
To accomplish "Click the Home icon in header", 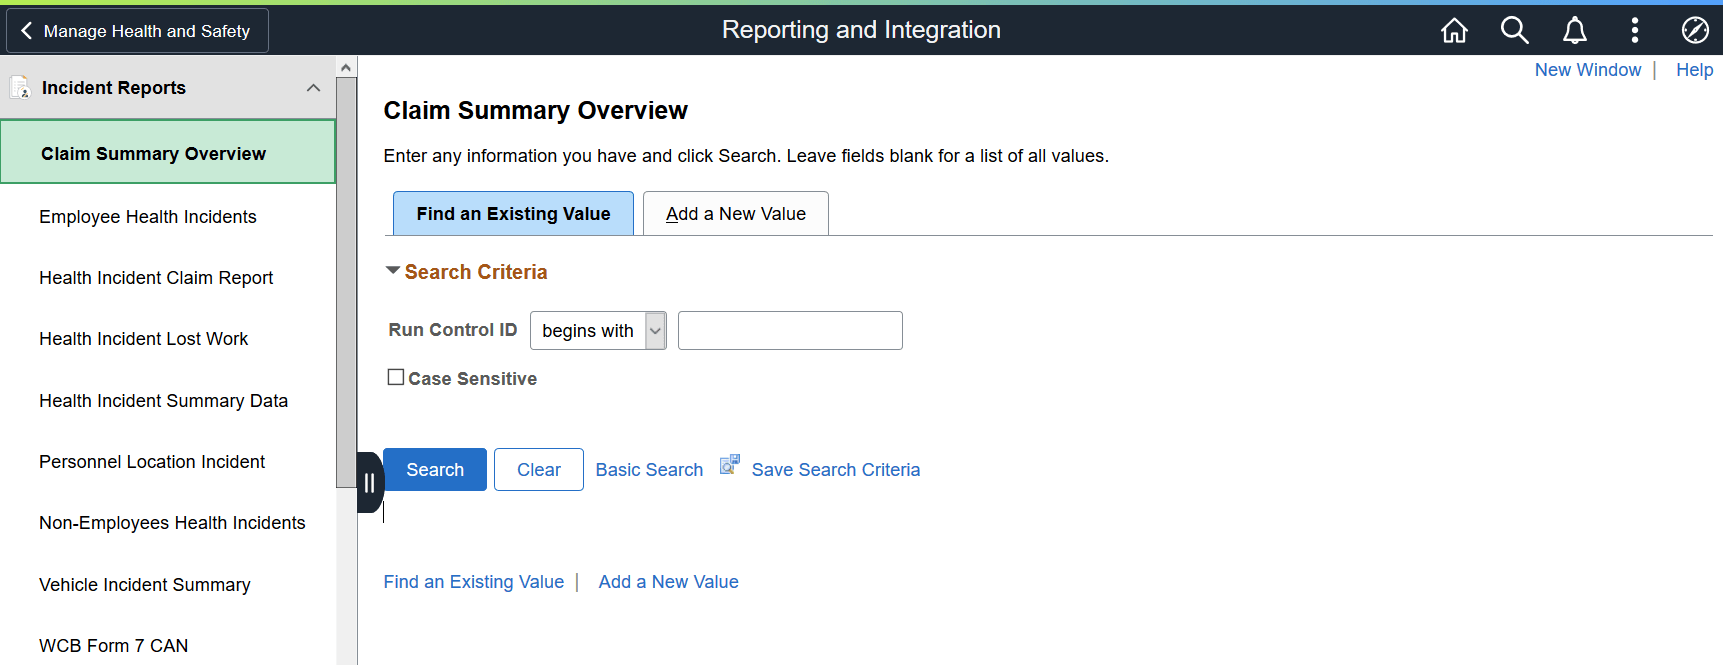I will (x=1454, y=31).
